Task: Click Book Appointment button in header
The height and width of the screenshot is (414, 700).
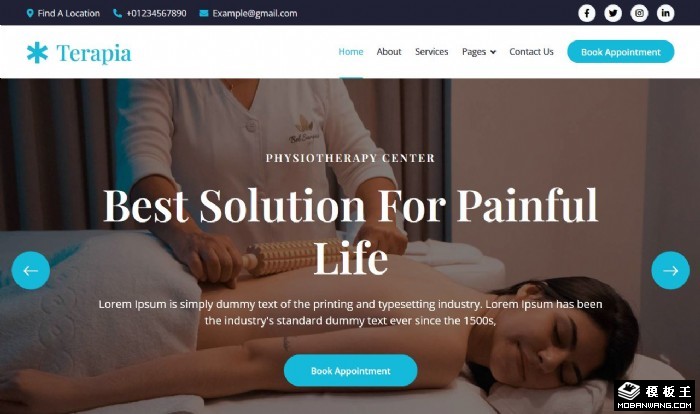Action: tap(621, 52)
